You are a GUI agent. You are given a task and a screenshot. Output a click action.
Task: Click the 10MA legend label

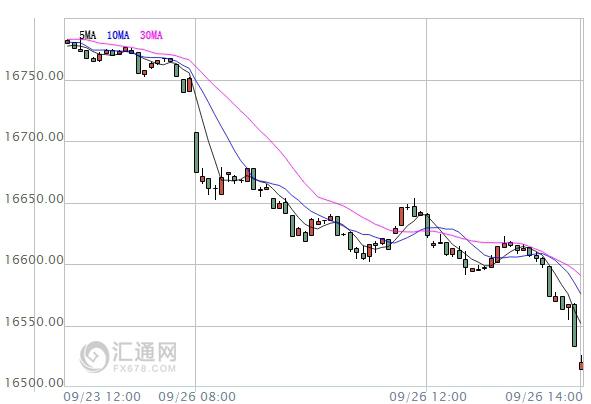tap(118, 35)
